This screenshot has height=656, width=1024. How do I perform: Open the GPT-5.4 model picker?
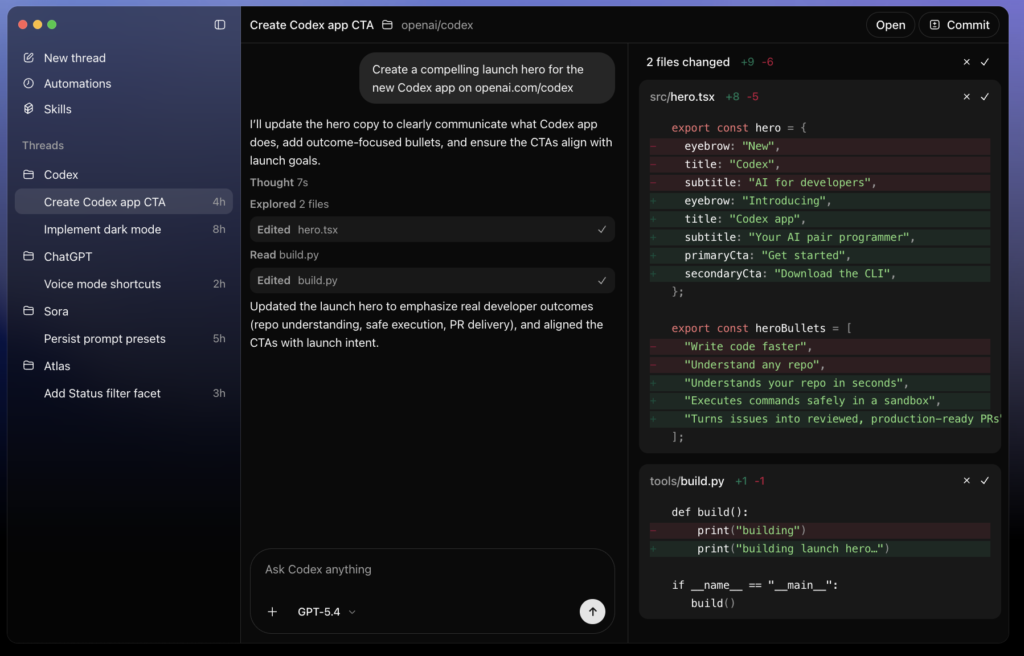coord(322,611)
